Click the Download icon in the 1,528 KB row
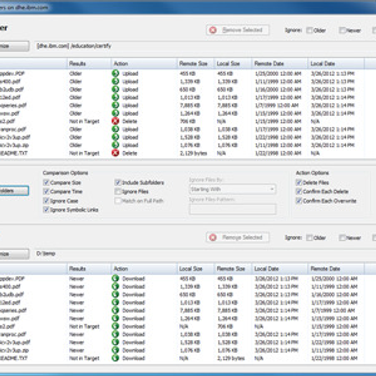 click(115, 342)
